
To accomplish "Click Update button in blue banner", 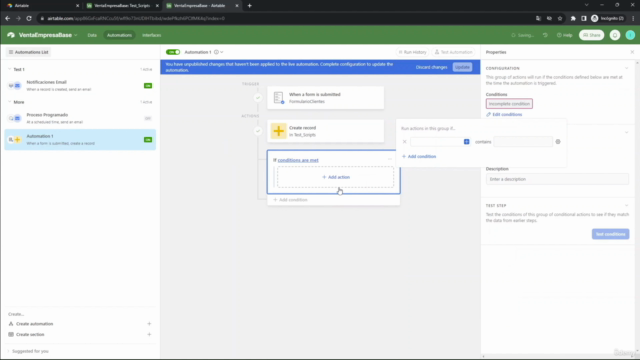I will tap(462, 67).
